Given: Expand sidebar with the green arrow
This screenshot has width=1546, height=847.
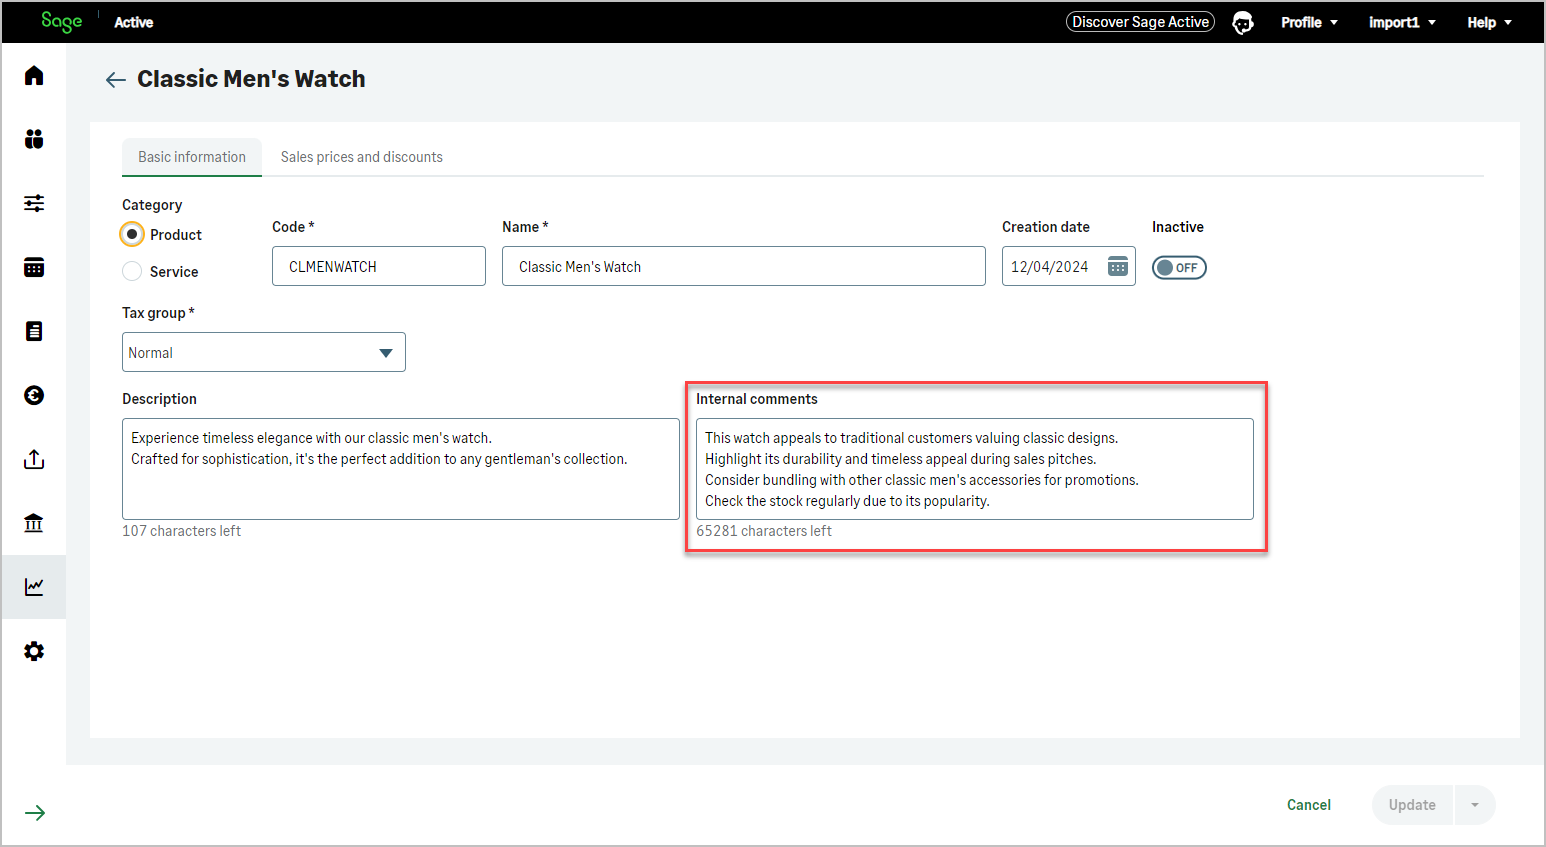Looking at the screenshot, I should pos(35,813).
